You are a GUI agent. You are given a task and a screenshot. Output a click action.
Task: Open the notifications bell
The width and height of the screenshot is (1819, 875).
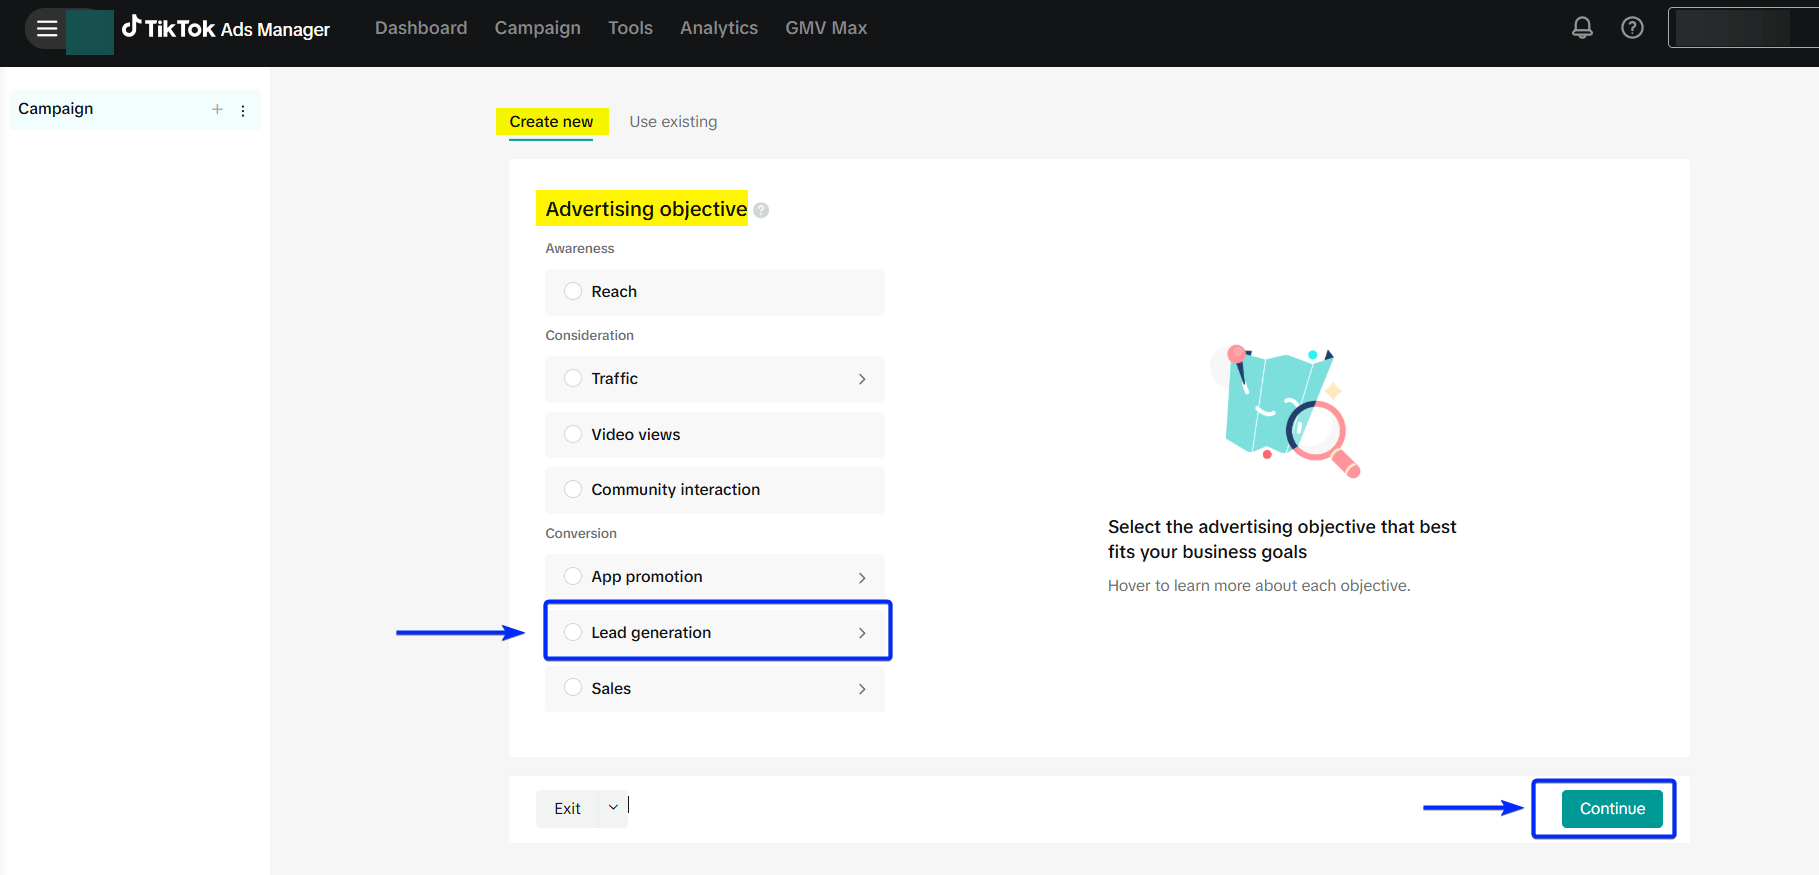coord(1582,28)
